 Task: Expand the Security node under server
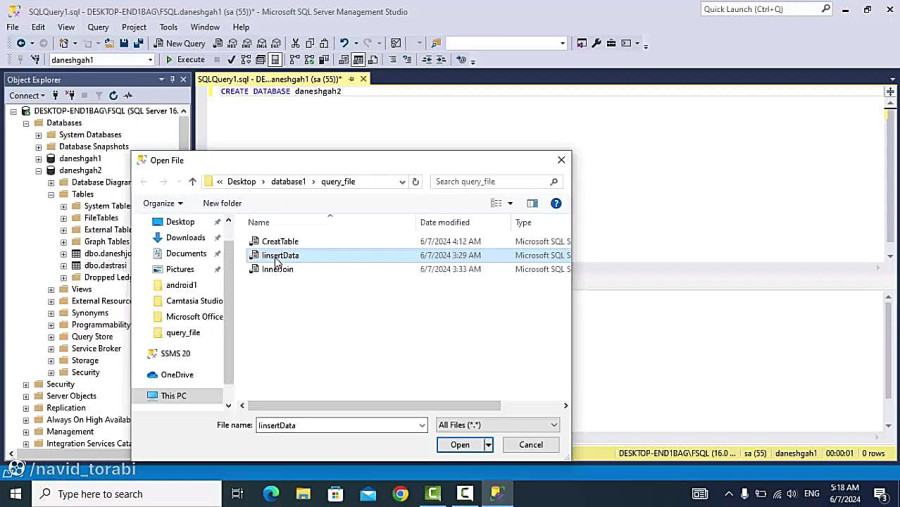point(26,384)
